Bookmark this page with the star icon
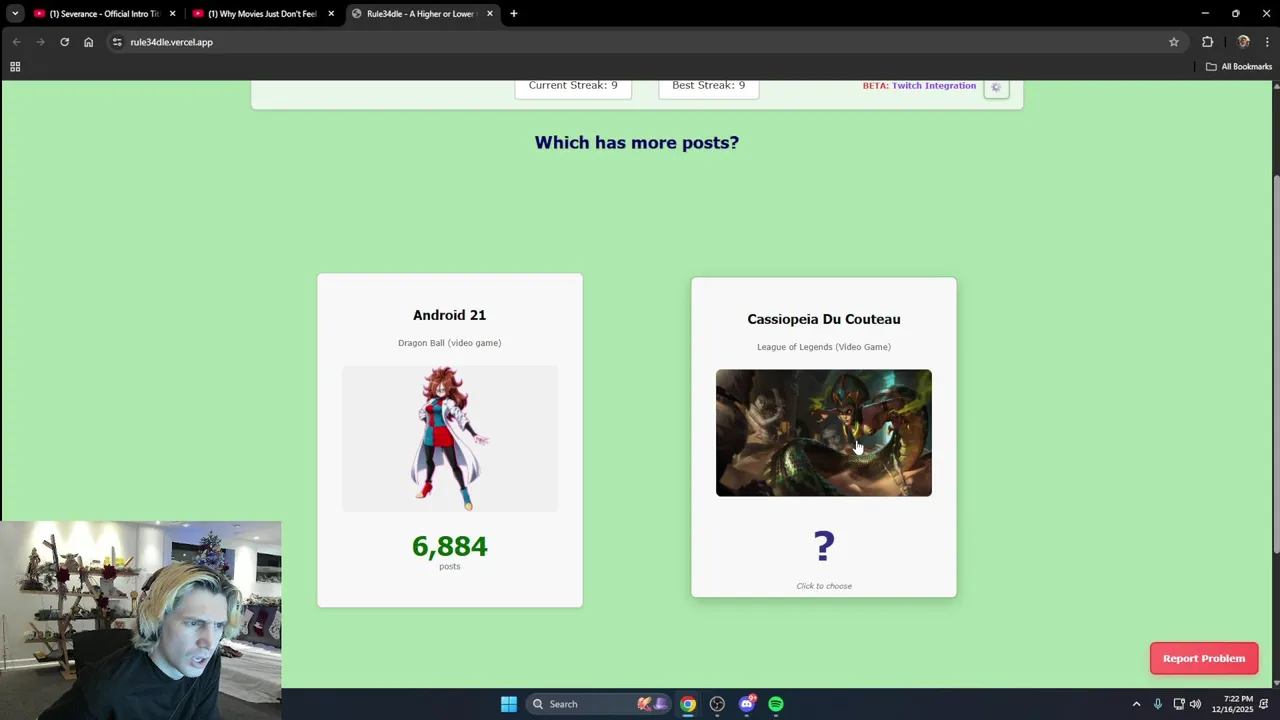This screenshot has width=1280, height=720. coord(1174,42)
